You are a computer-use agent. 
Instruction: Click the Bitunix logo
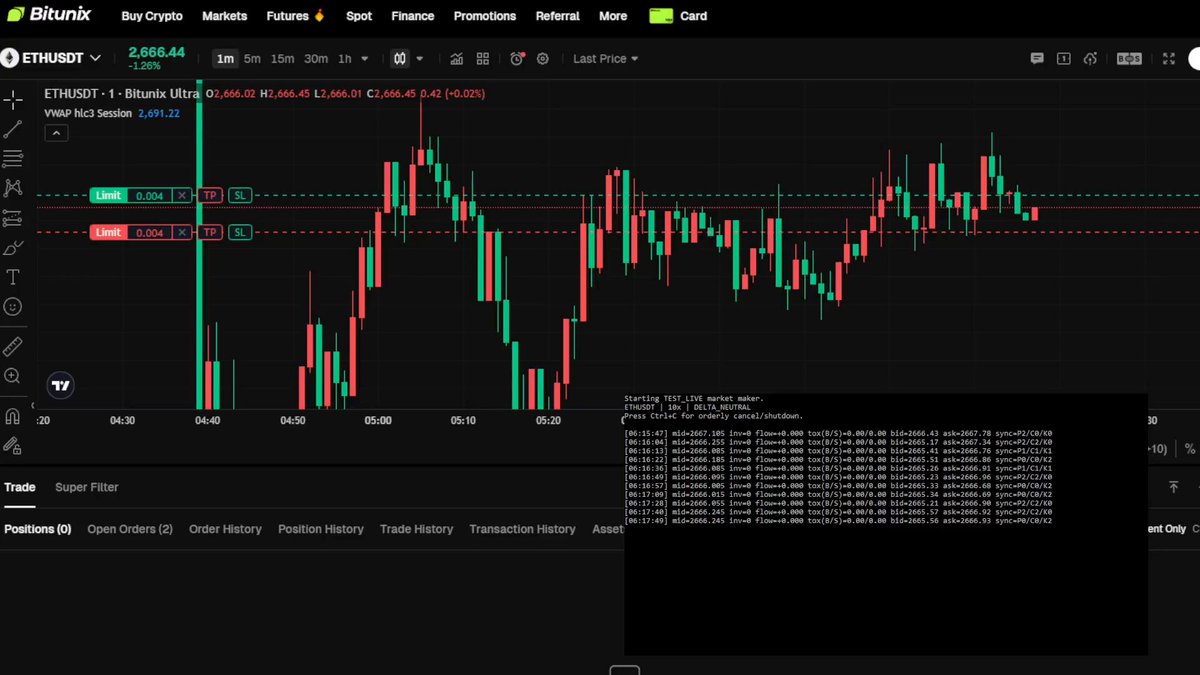pyautogui.click(x=47, y=15)
